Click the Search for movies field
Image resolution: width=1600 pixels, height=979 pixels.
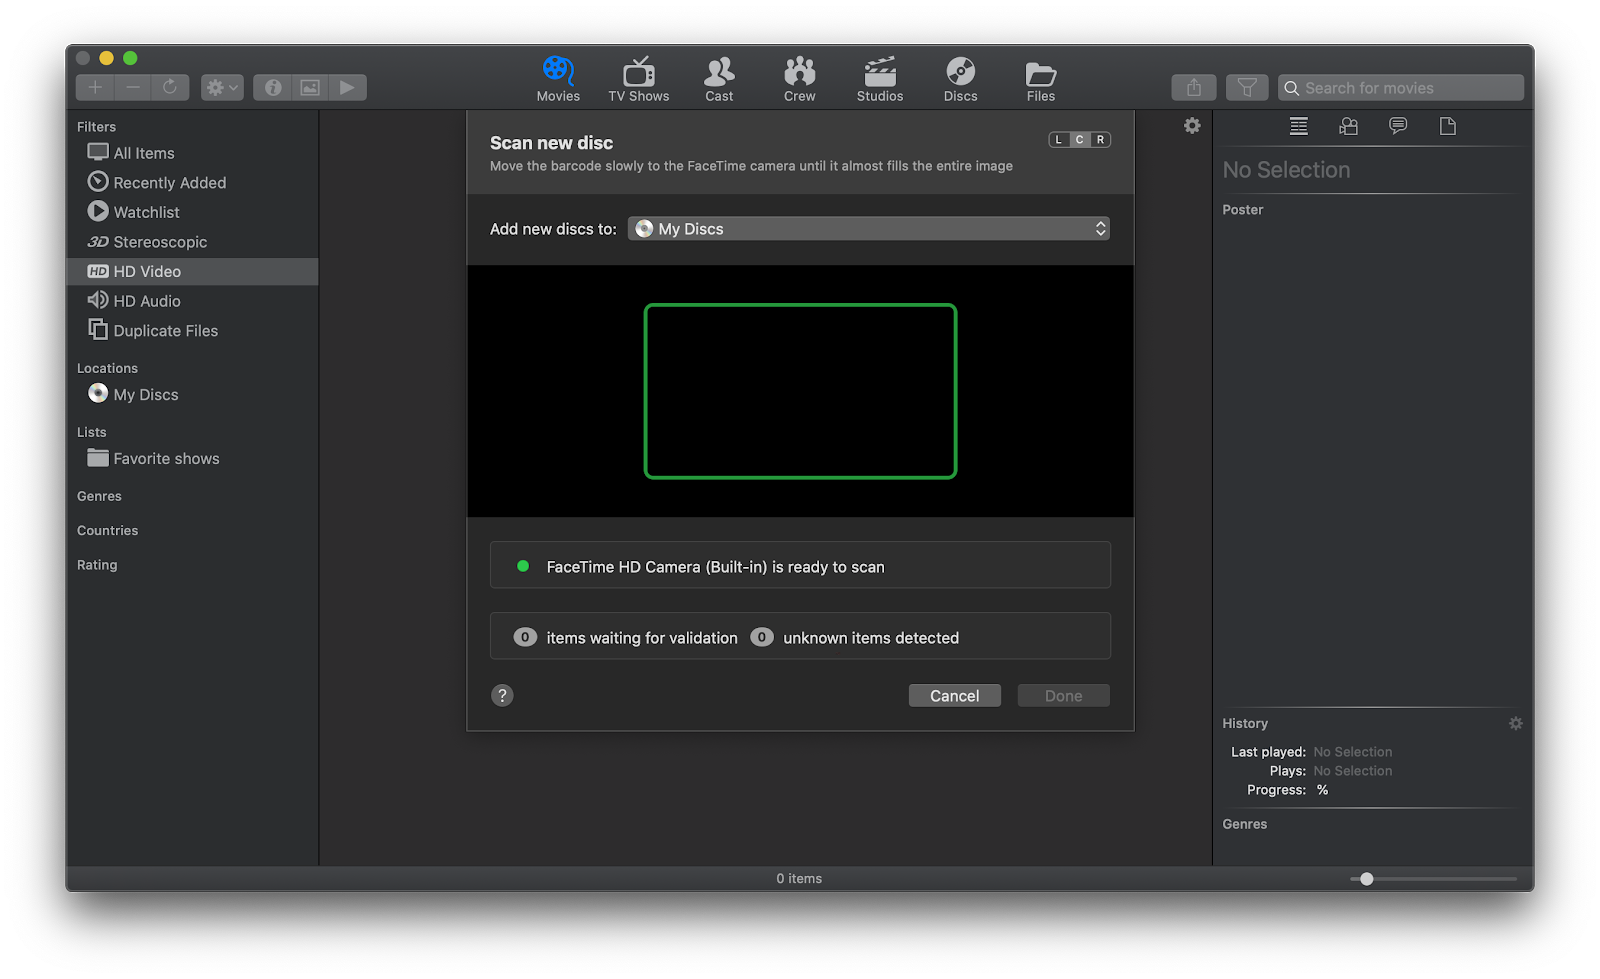coord(1401,88)
